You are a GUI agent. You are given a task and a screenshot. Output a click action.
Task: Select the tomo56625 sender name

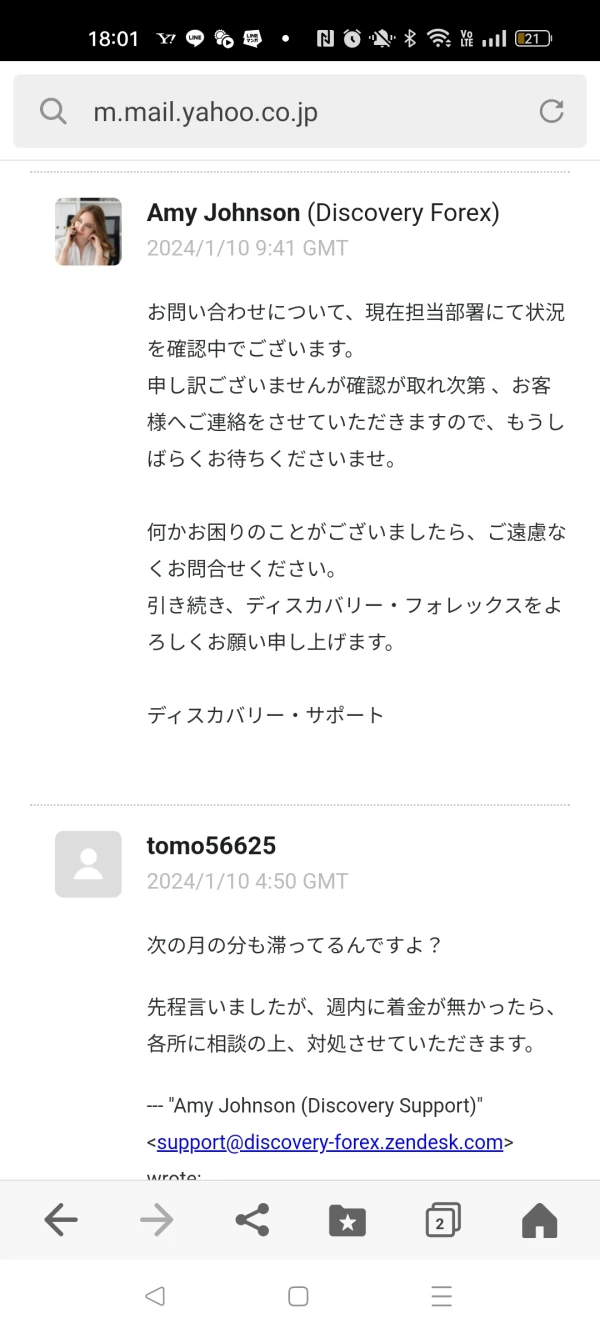point(211,846)
